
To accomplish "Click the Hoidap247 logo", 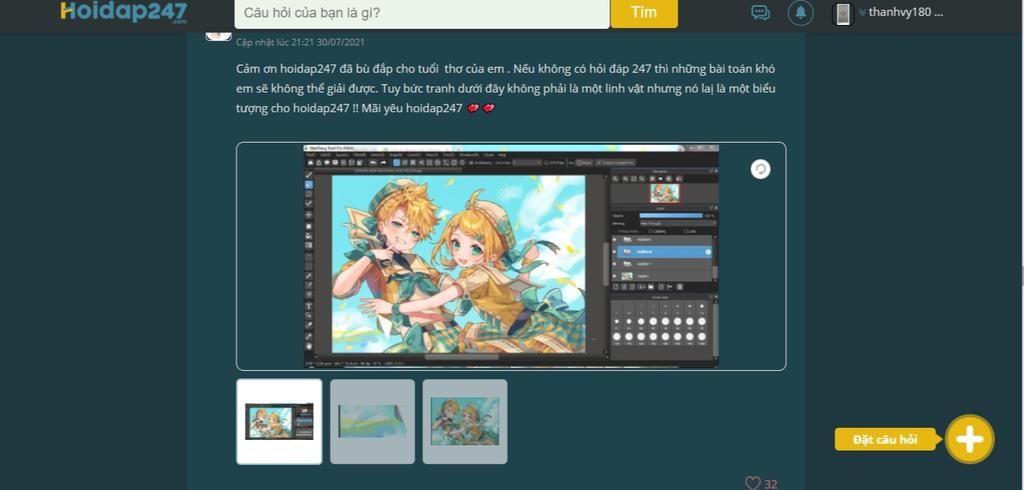I will [123, 12].
